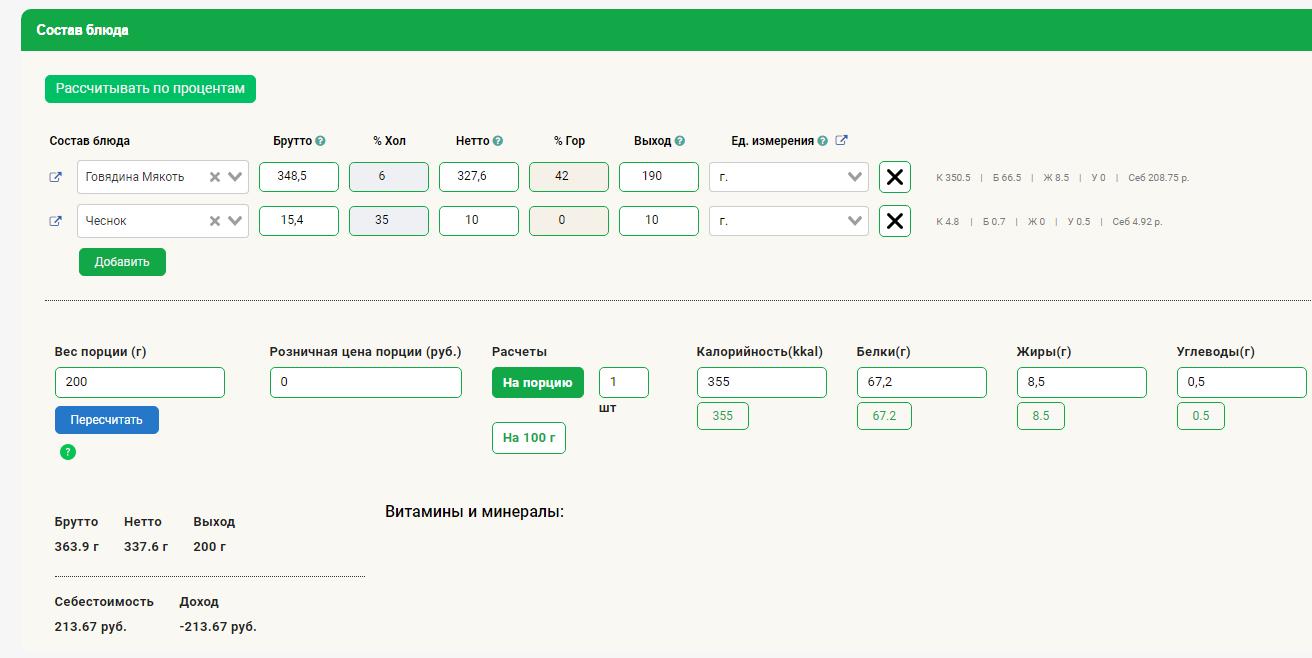Delete Чеснок ingredient row with X button
This screenshot has height=658, width=1312.
pyautogui.click(x=895, y=222)
